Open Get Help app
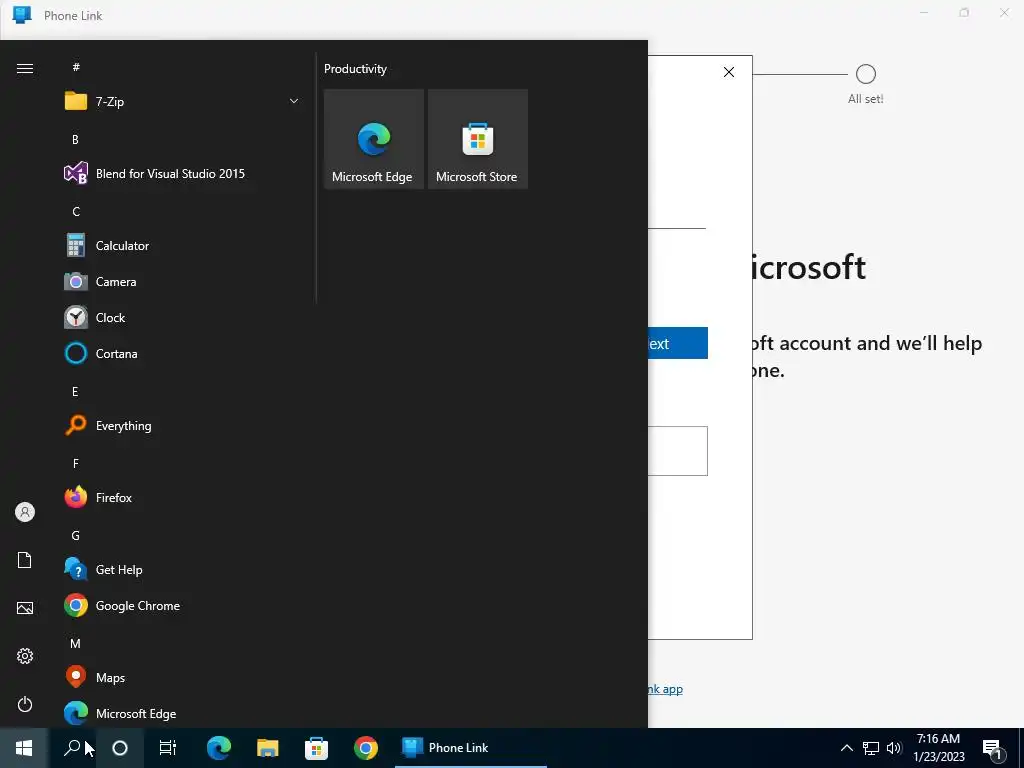The height and width of the screenshot is (768, 1024). [182, 569]
